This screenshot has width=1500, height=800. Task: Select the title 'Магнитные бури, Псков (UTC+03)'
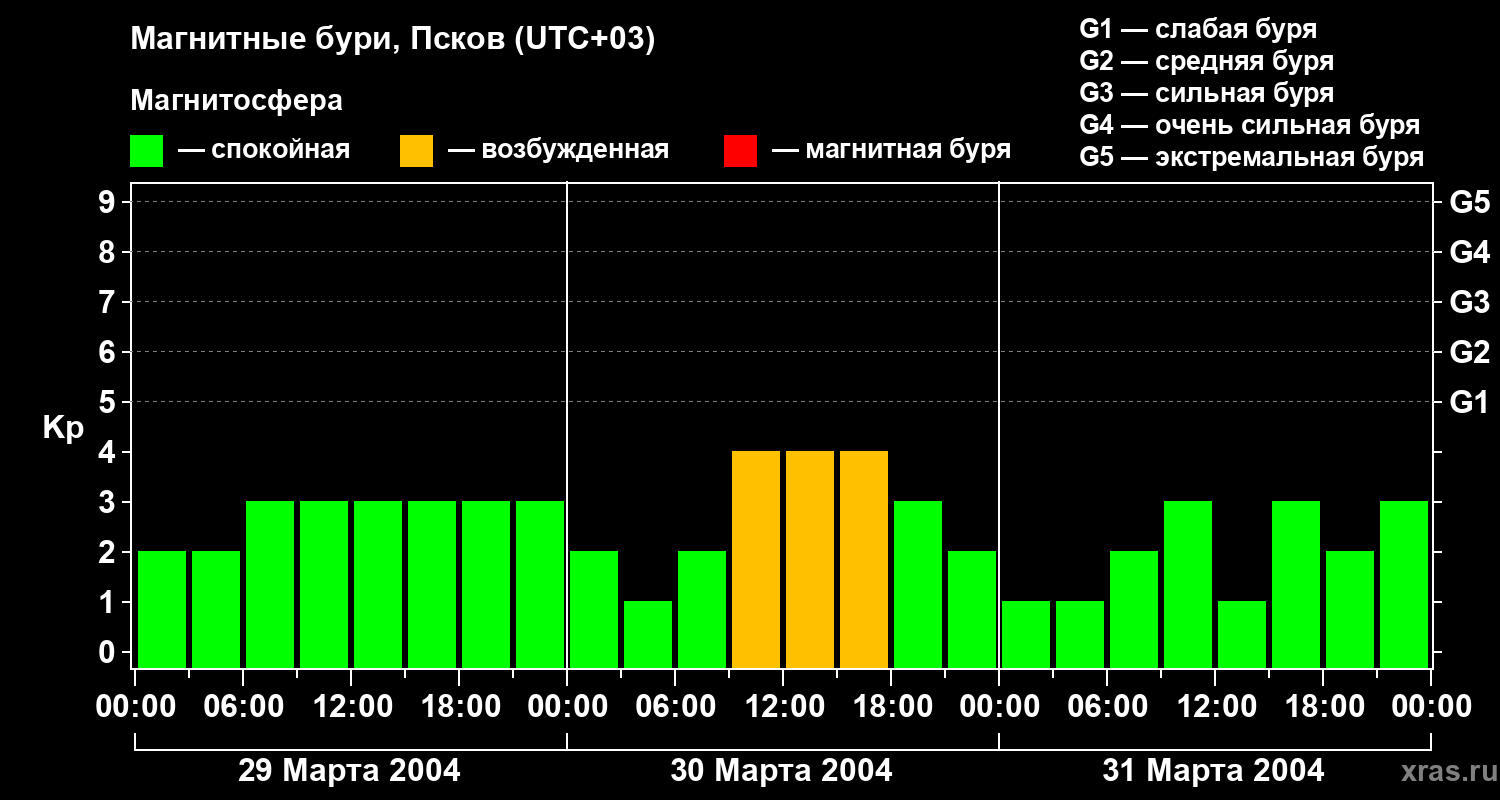point(393,40)
